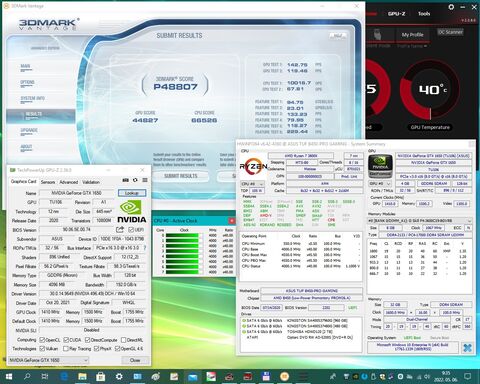Screen dimensions: 480x384
Task: Click Bus Interface question mark icon
Action: click(145, 248)
